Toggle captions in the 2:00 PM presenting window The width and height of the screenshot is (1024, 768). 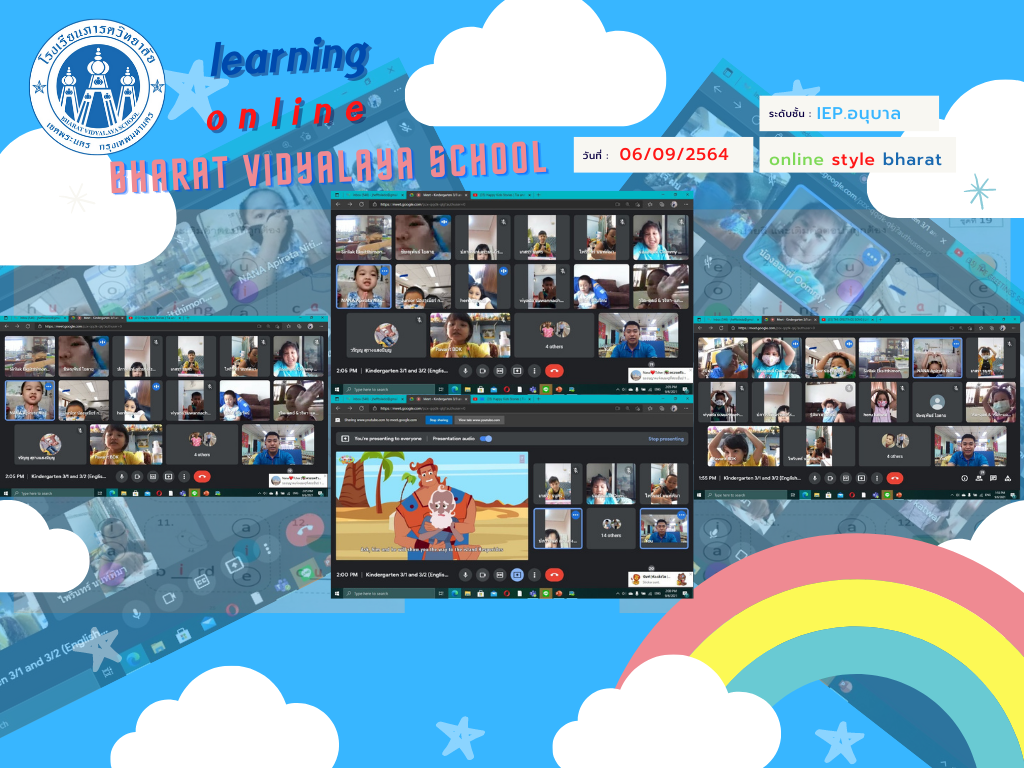(500, 575)
